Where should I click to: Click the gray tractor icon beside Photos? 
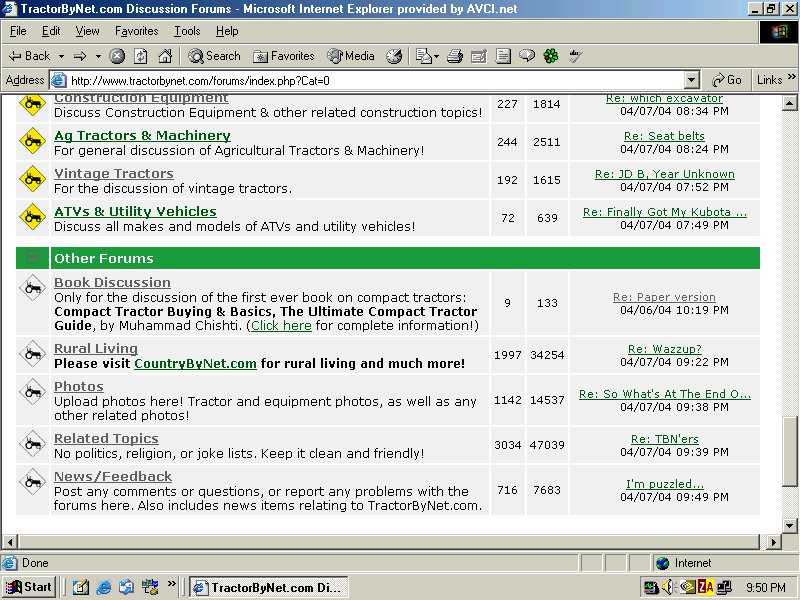(33, 393)
